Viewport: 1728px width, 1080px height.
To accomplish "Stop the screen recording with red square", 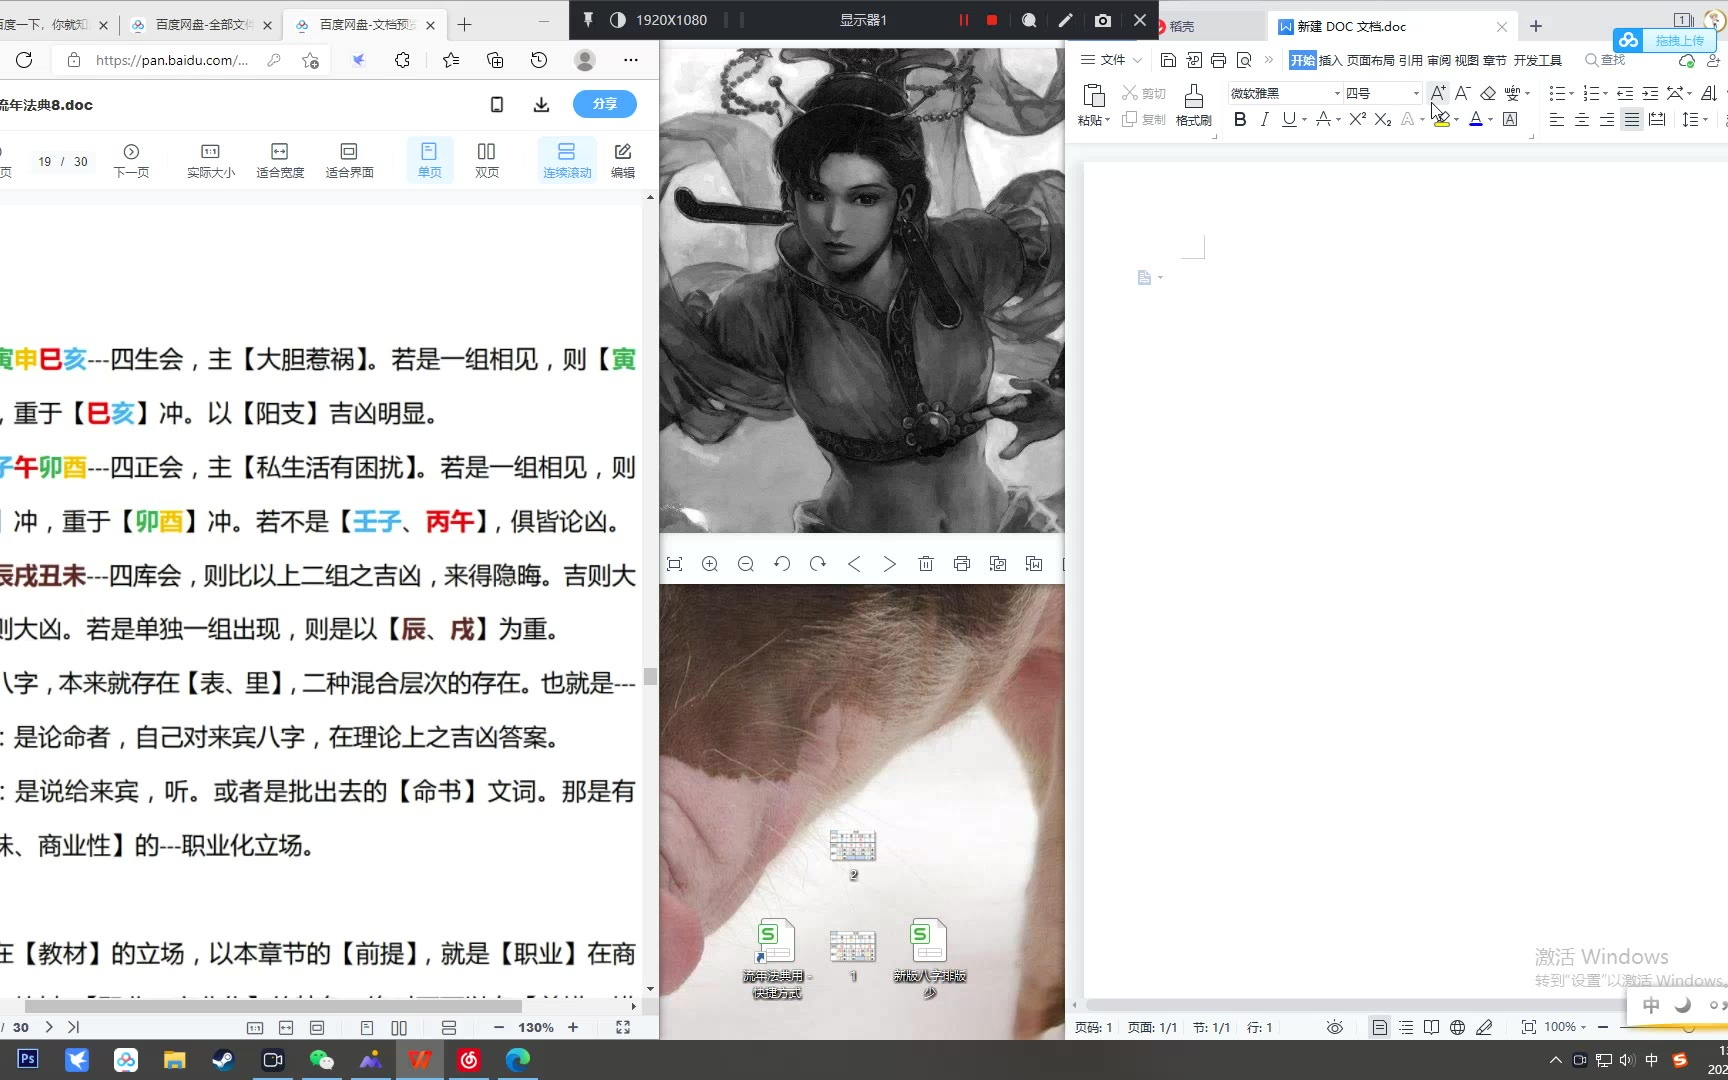I will (x=992, y=20).
